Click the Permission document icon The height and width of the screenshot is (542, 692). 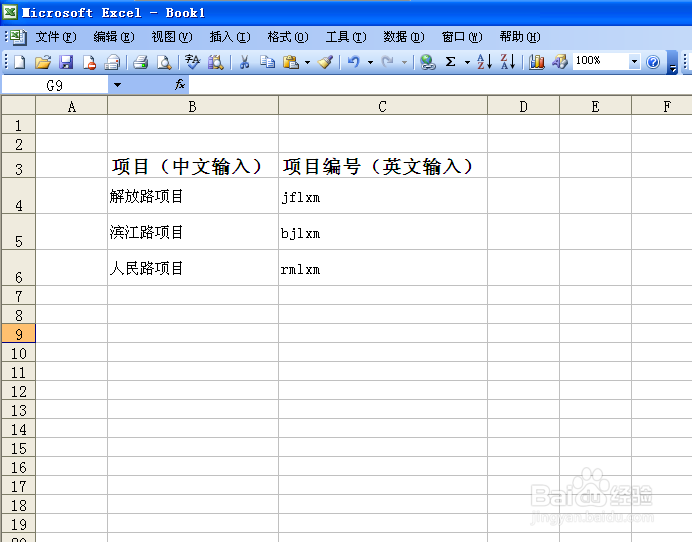click(89, 62)
